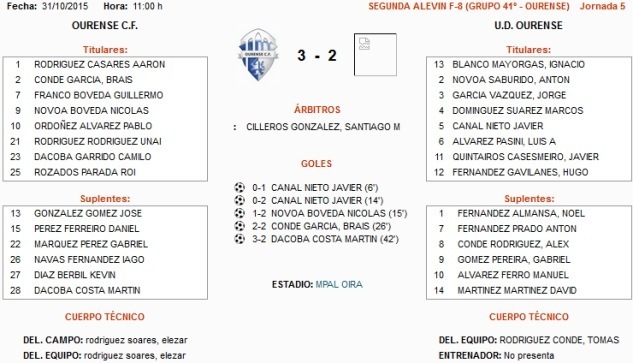Open the MPAL OIRA stadium link
The width and height of the screenshot is (633, 363).
coord(339,284)
